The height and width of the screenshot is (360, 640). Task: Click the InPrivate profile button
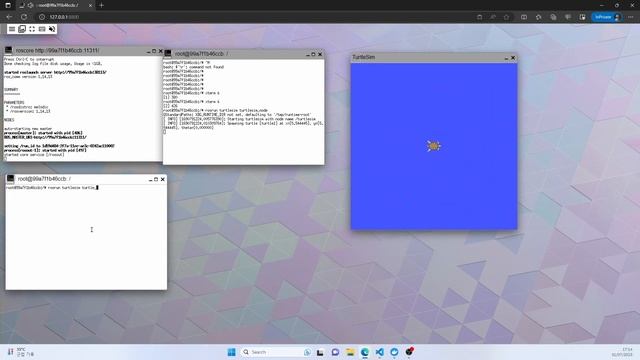click(607, 17)
